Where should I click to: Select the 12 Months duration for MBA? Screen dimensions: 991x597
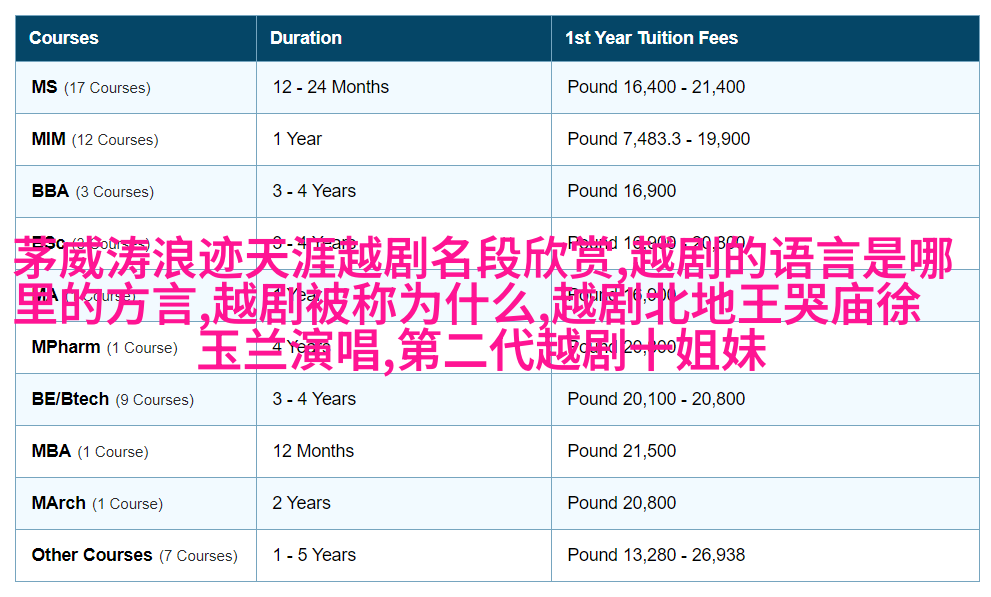click(x=313, y=451)
